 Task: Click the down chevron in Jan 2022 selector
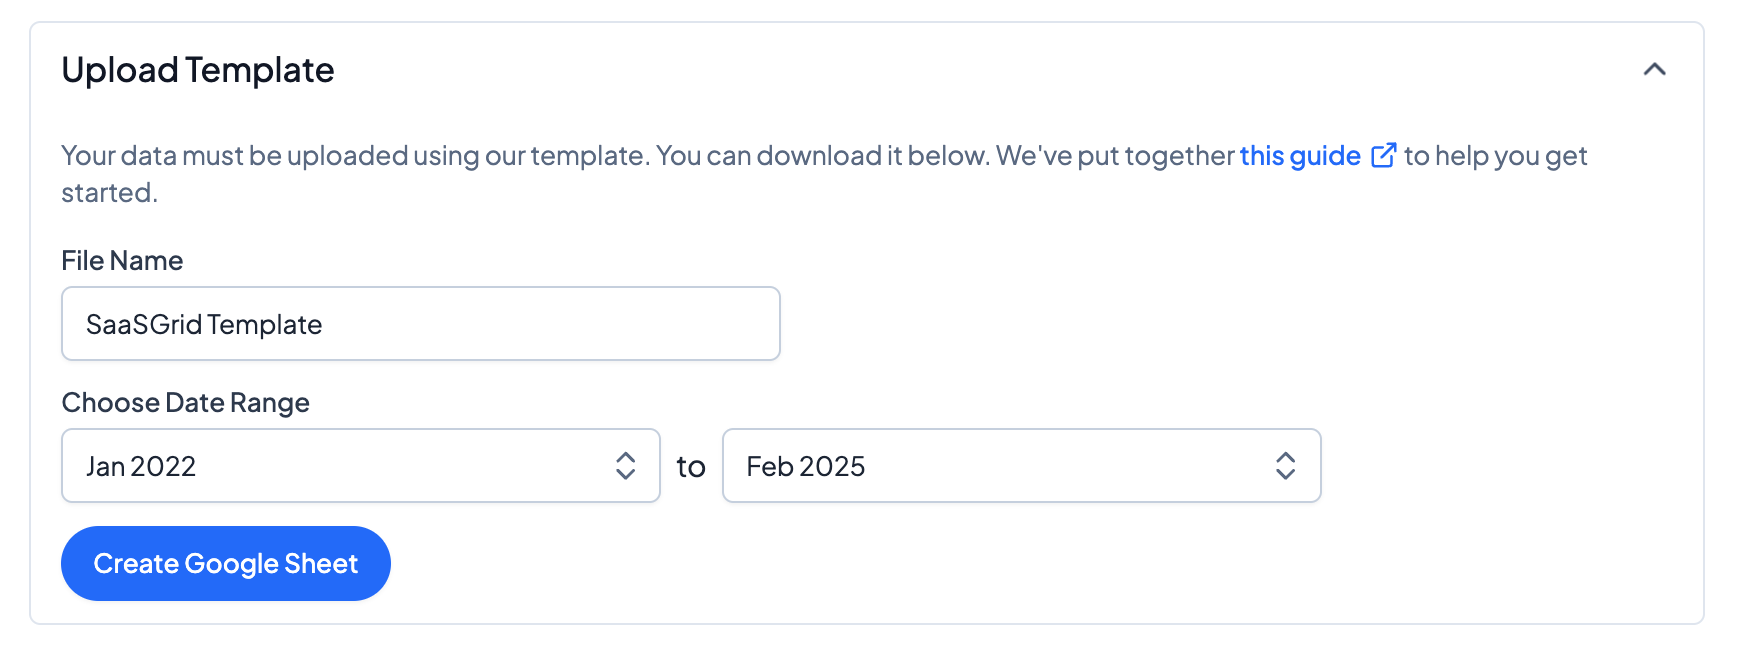click(x=626, y=475)
